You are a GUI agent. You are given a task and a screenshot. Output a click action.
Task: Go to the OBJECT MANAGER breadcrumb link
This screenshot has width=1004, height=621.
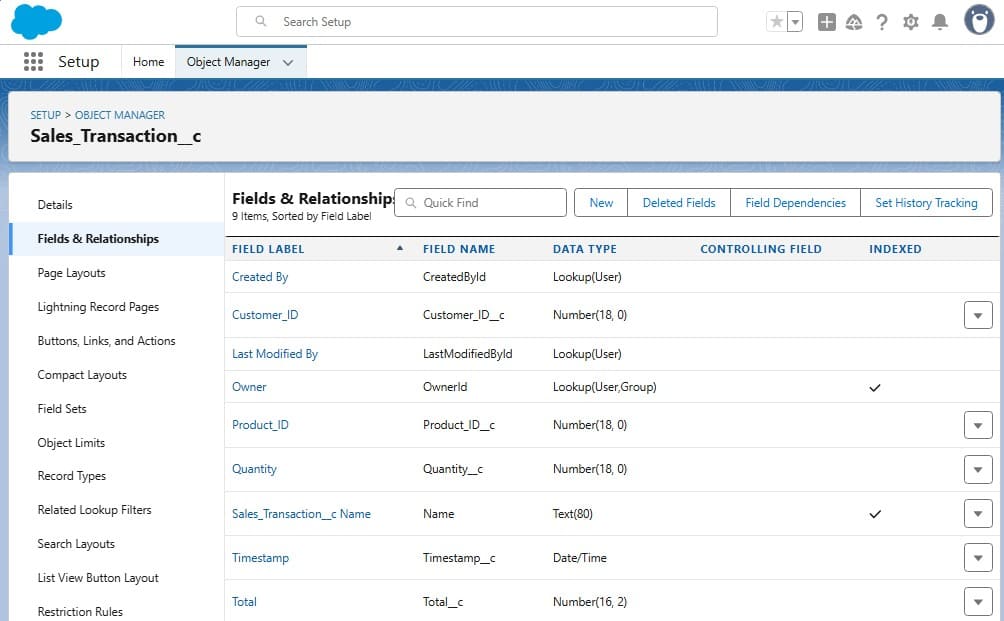point(120,115)
